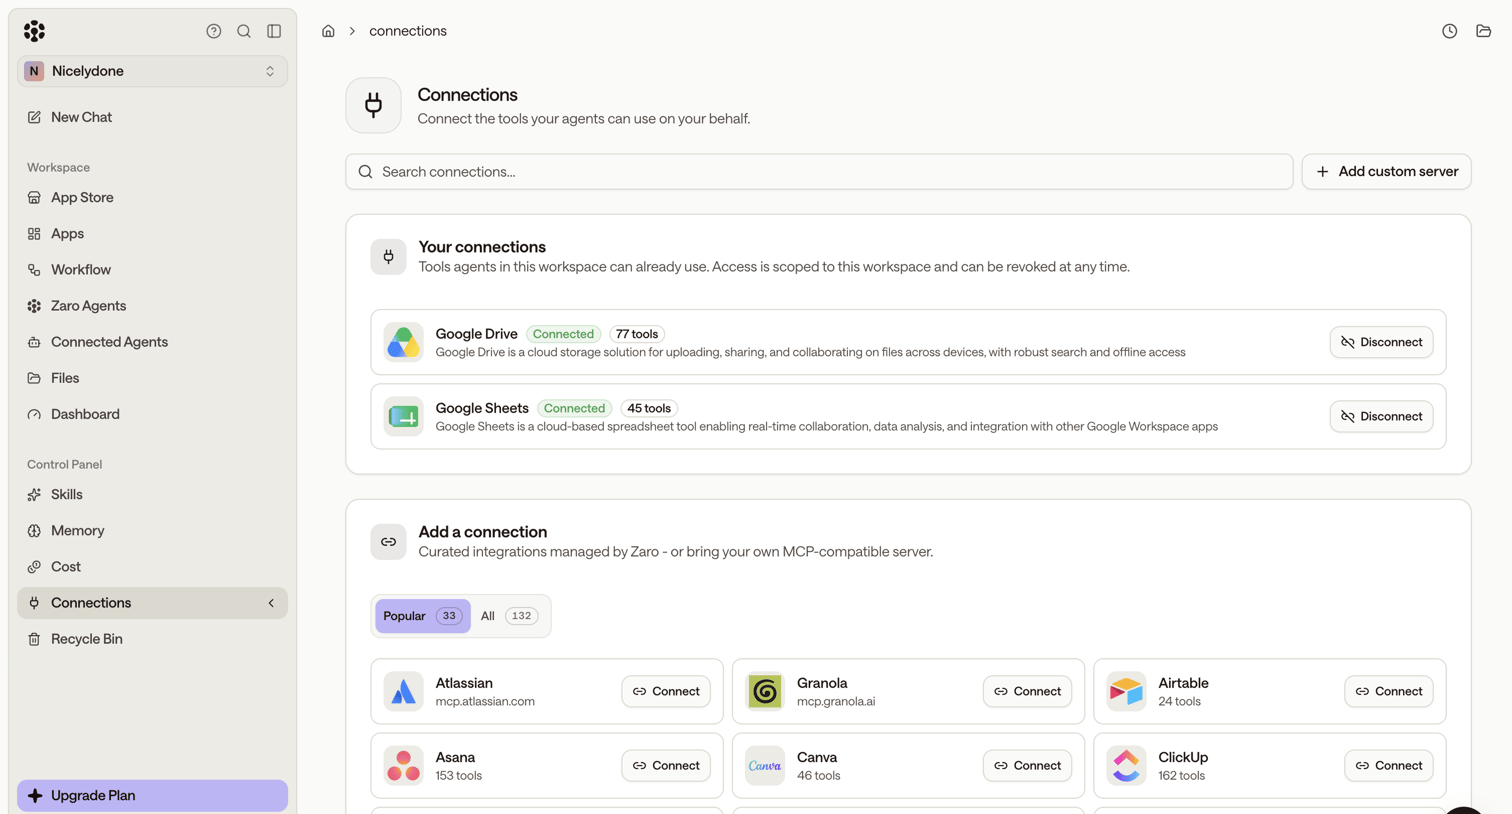The width and height of the screenshot is (1512, 814).
Task: Click the Atlassian logo icon
Action: 404,691
